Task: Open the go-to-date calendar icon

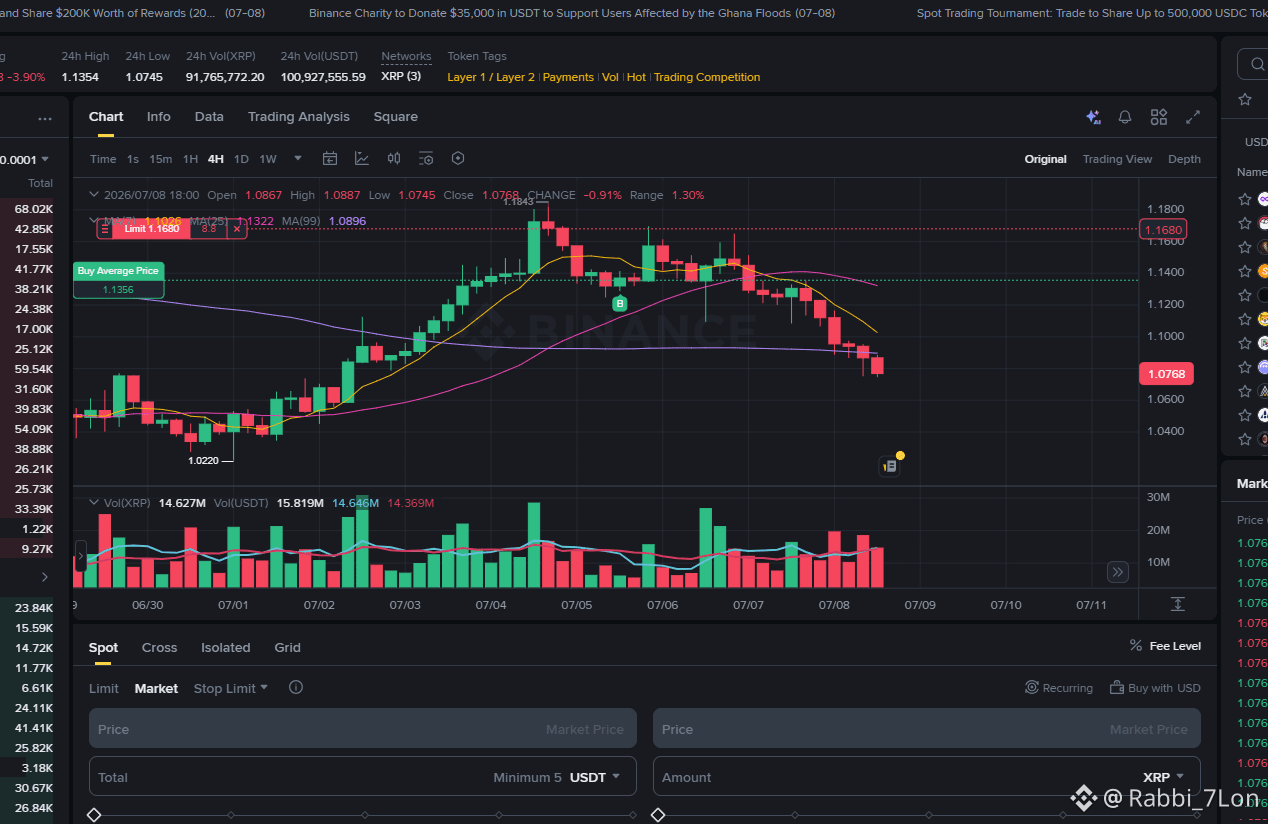Action: 330,158
